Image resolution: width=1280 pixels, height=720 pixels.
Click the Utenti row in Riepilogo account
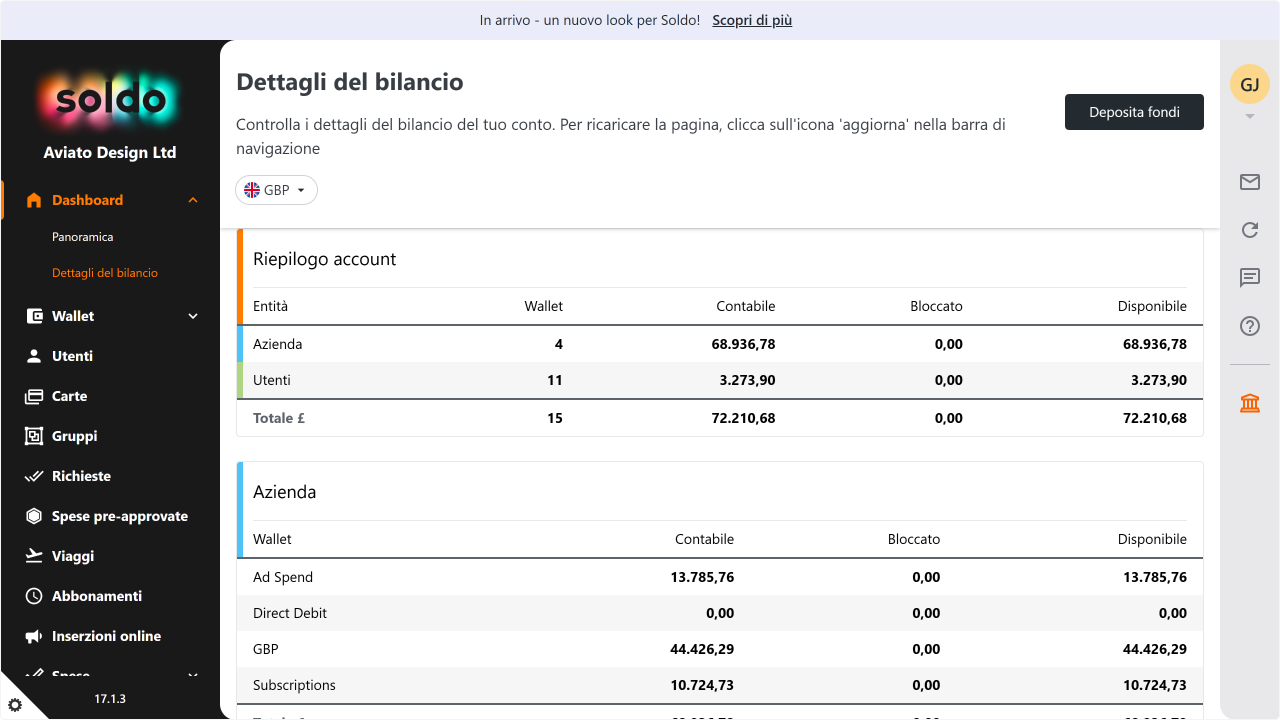point(720,380)
